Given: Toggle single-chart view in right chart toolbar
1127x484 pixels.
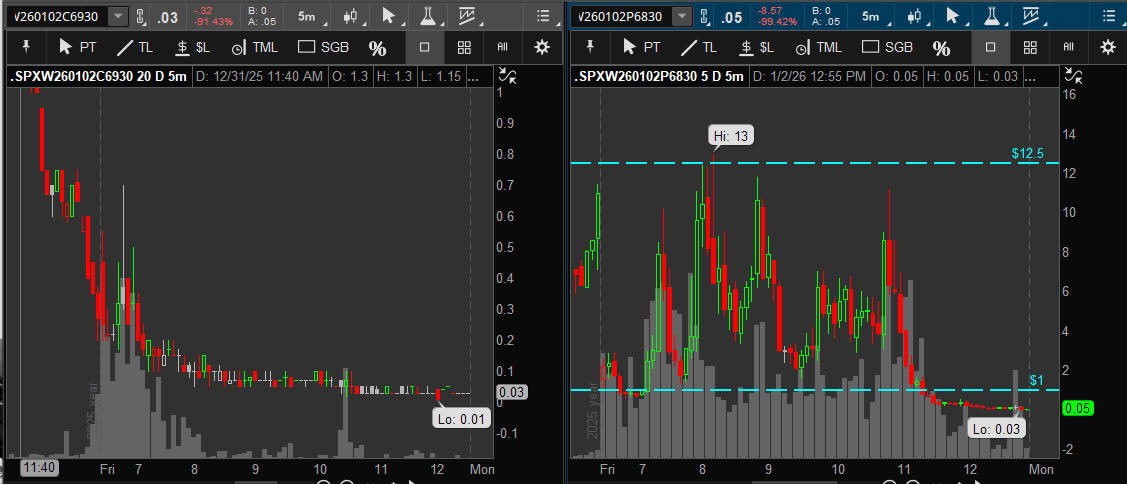Looking at the screenshot, I should (x=990, y=47).
